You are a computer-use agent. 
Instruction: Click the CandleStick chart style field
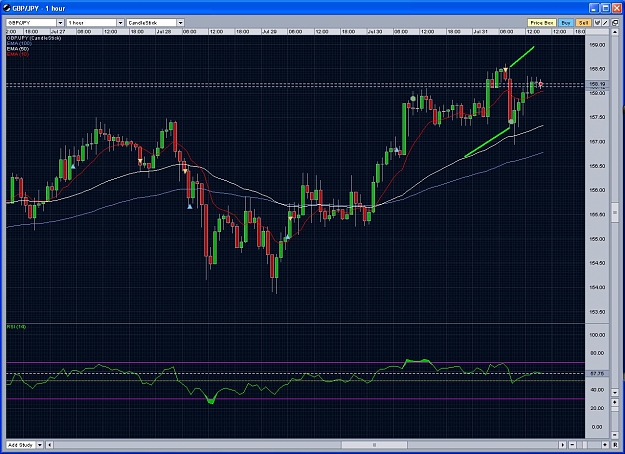tap(152, 23)
